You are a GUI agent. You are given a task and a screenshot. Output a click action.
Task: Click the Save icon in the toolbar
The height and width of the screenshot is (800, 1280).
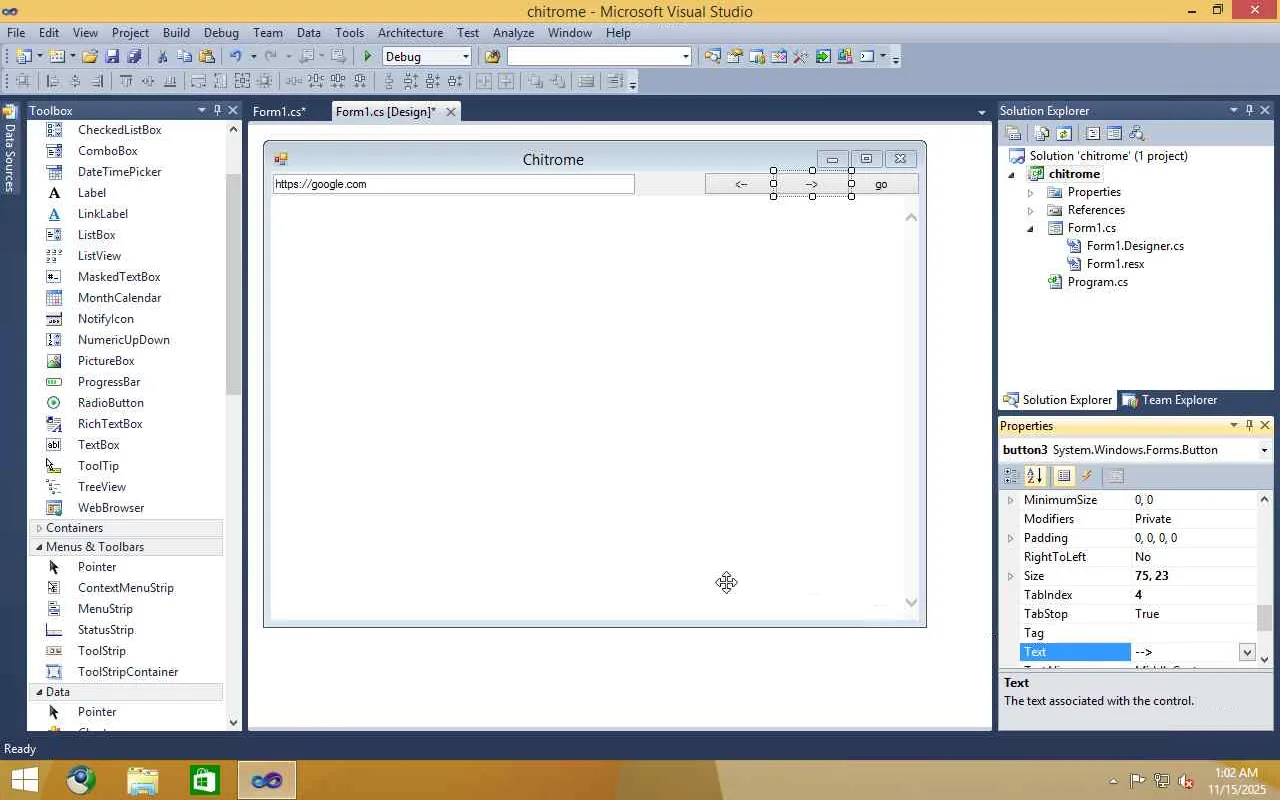[112, 57]
